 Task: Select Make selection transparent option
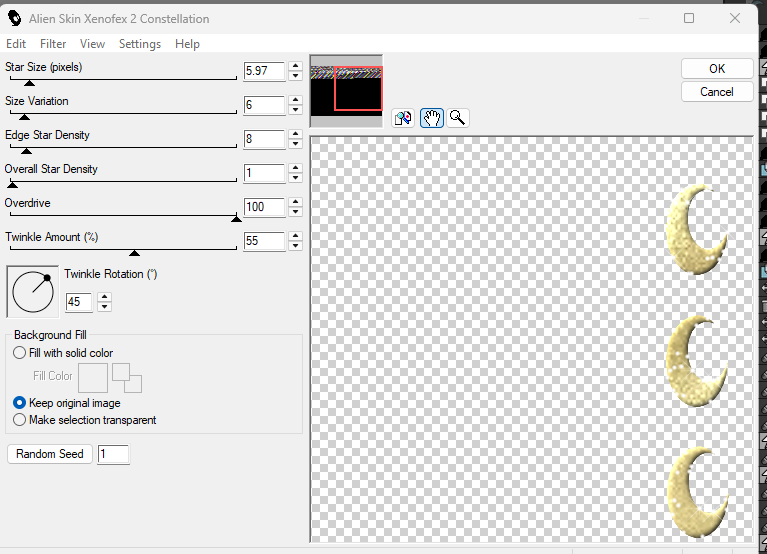[x=20, y=420]
